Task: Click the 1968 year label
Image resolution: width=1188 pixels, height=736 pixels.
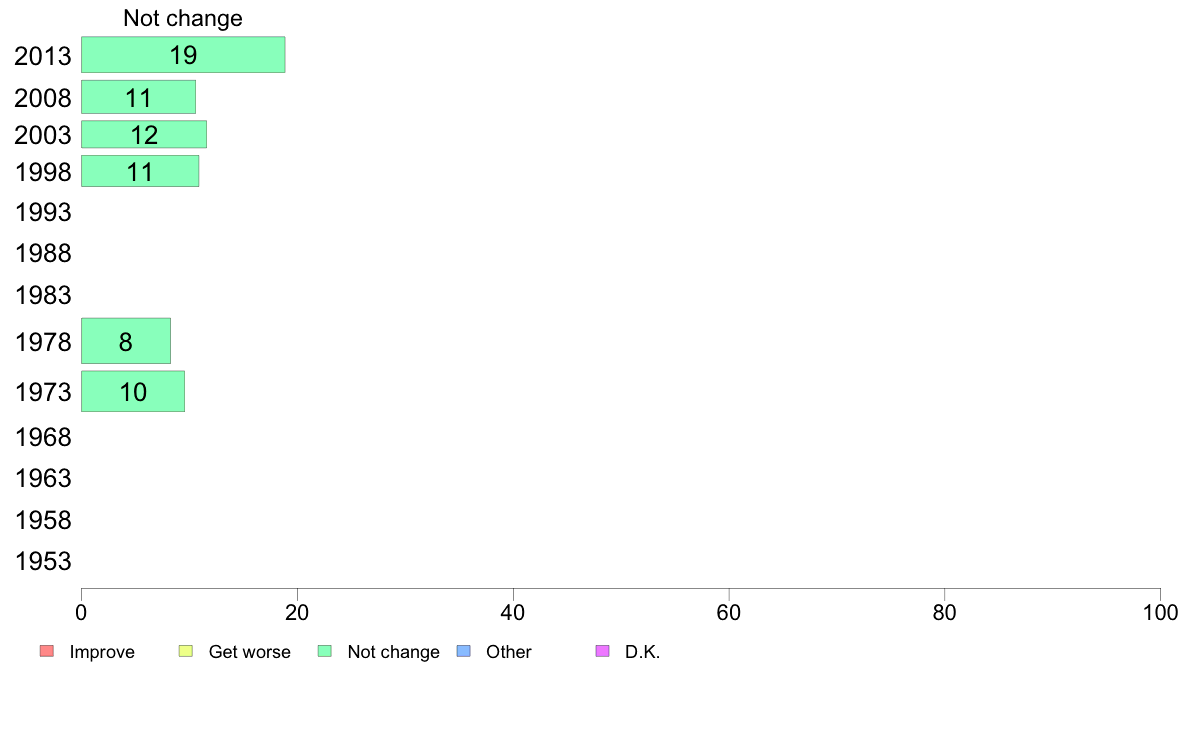Action: (x=43, y=437)
